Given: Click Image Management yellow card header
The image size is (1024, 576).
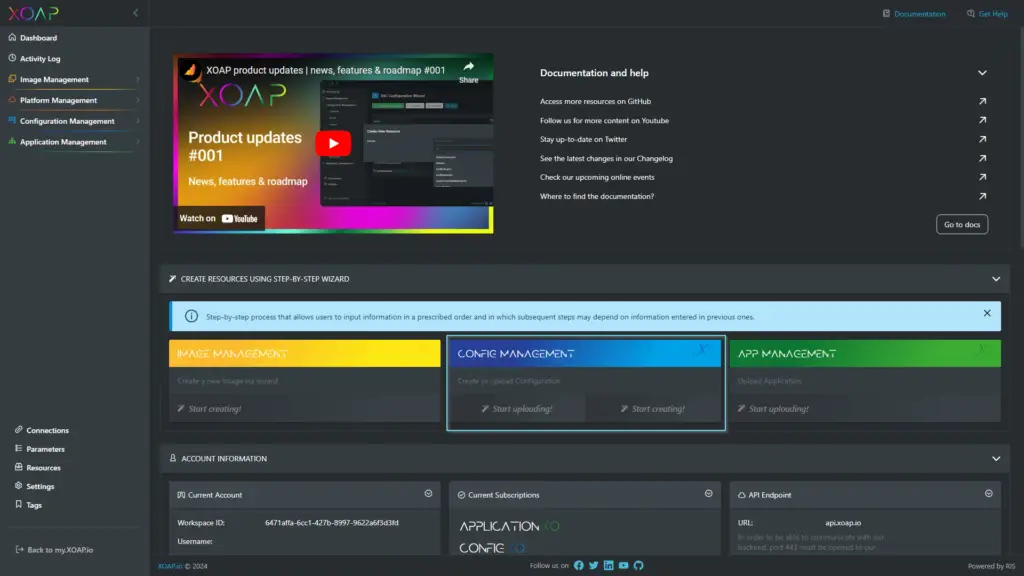Looking at the screenshot, I should point(304,353).
